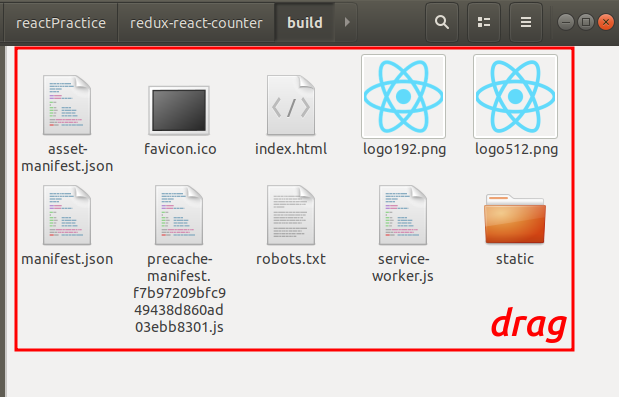Viewport: 619px width, 397px height.
Task: Select the robots.txt file icon
Action: [291, 215]
